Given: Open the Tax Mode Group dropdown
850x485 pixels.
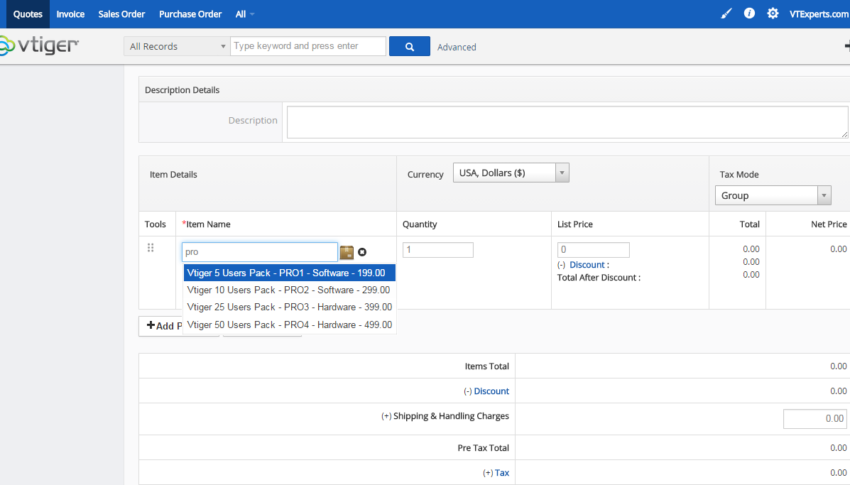Looking at the screenshot, I should [773, 196].
